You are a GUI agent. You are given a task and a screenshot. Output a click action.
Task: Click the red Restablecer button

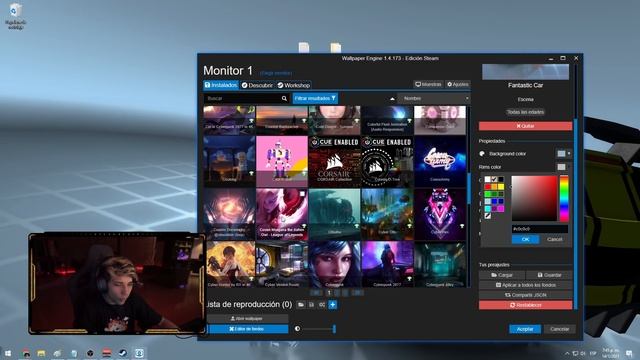point(525,305)
